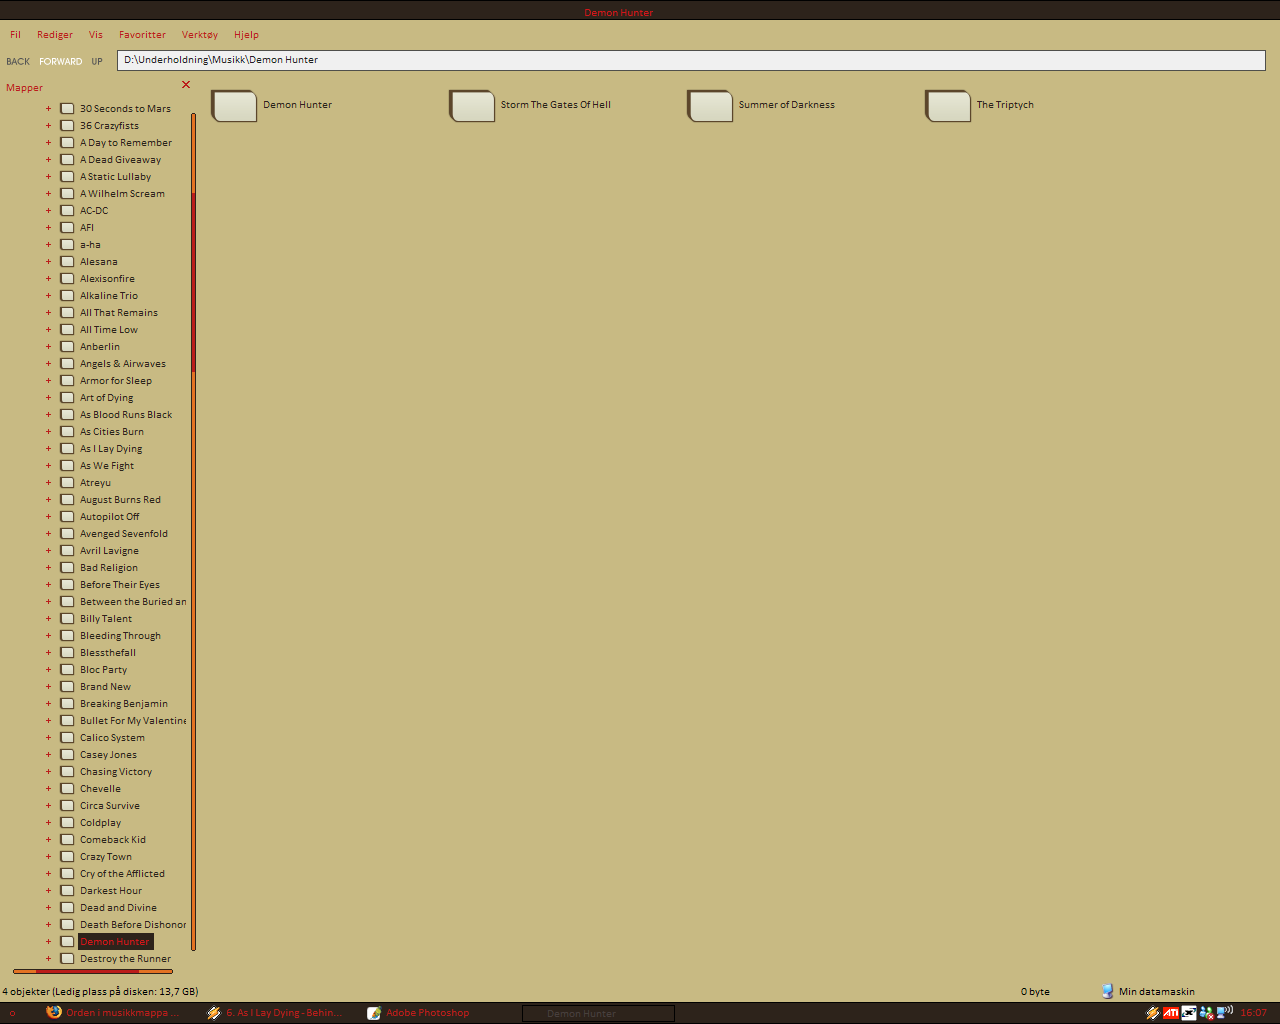Click the Demon Hunter taskbar button
1280x1024 pixels.
(x=598, y=1013)
